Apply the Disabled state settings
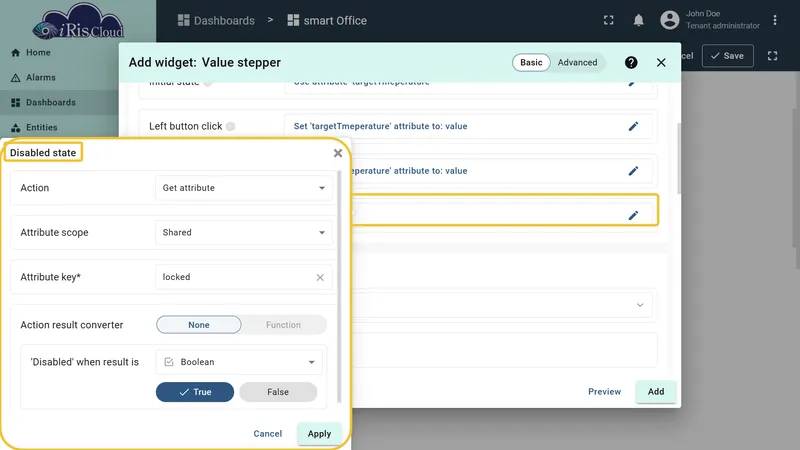Image resolution: width=800 pixels, height=450 pixels. tap(319, 434)
